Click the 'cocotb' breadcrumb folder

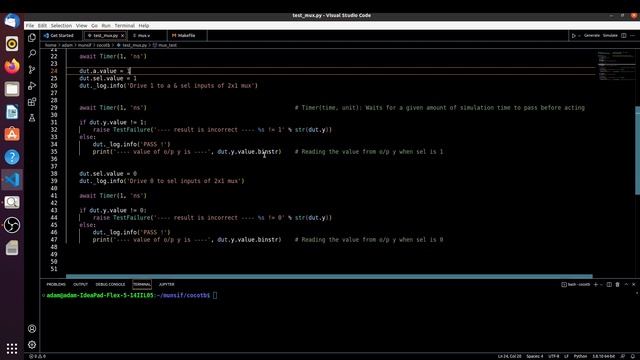tap(103, 45)
